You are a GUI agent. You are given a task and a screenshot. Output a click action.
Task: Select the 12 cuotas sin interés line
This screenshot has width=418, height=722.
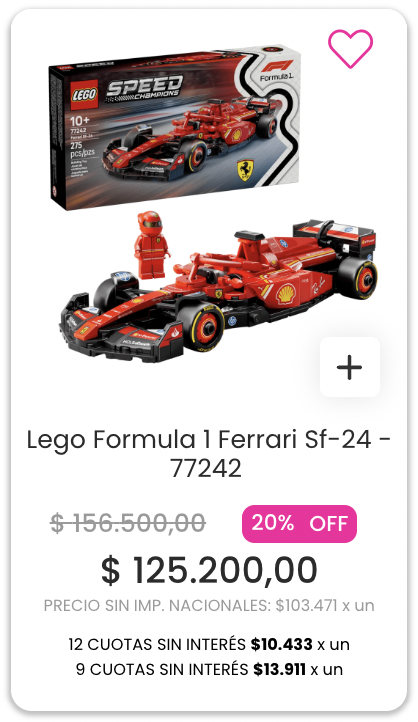tap(209, 644)
